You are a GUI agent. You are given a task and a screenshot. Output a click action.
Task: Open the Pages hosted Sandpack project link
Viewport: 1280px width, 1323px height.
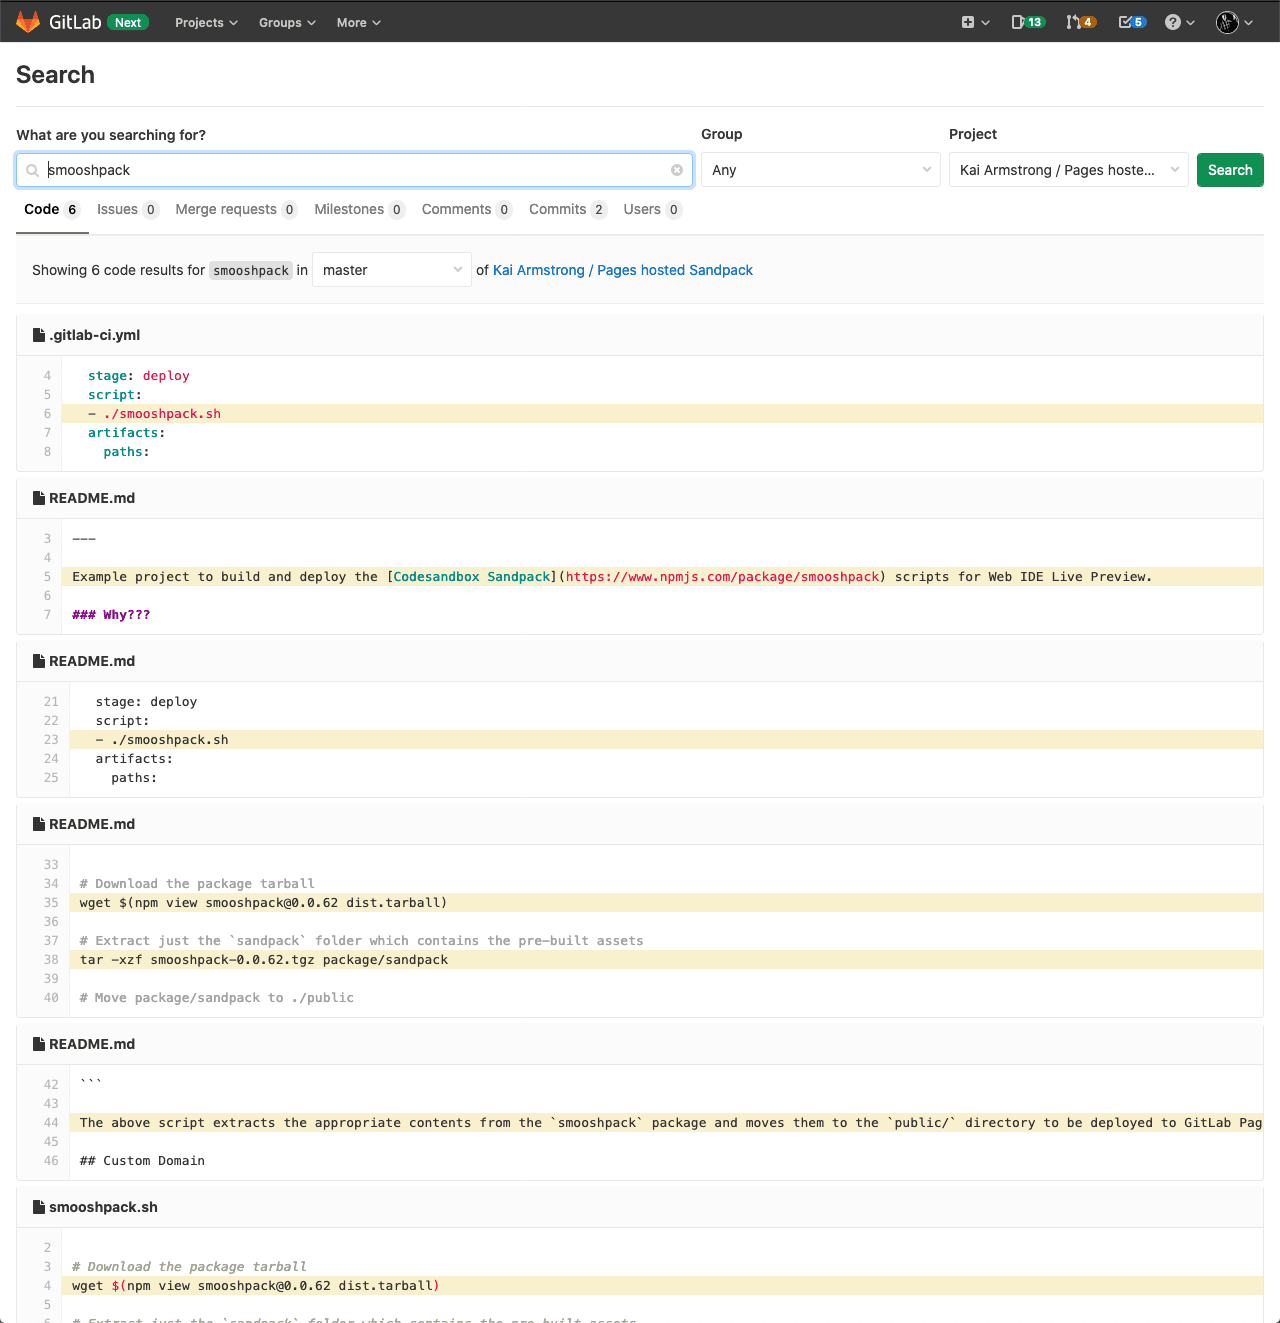pos(622,270)
